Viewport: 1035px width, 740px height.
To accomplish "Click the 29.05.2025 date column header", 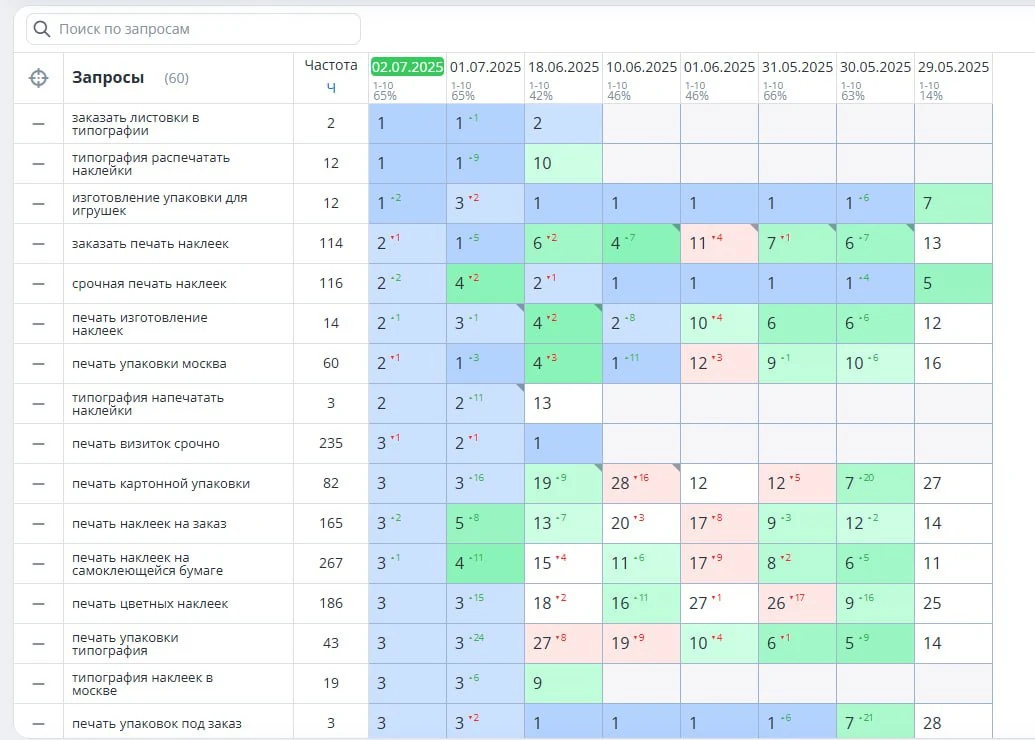I will [953, 67].
